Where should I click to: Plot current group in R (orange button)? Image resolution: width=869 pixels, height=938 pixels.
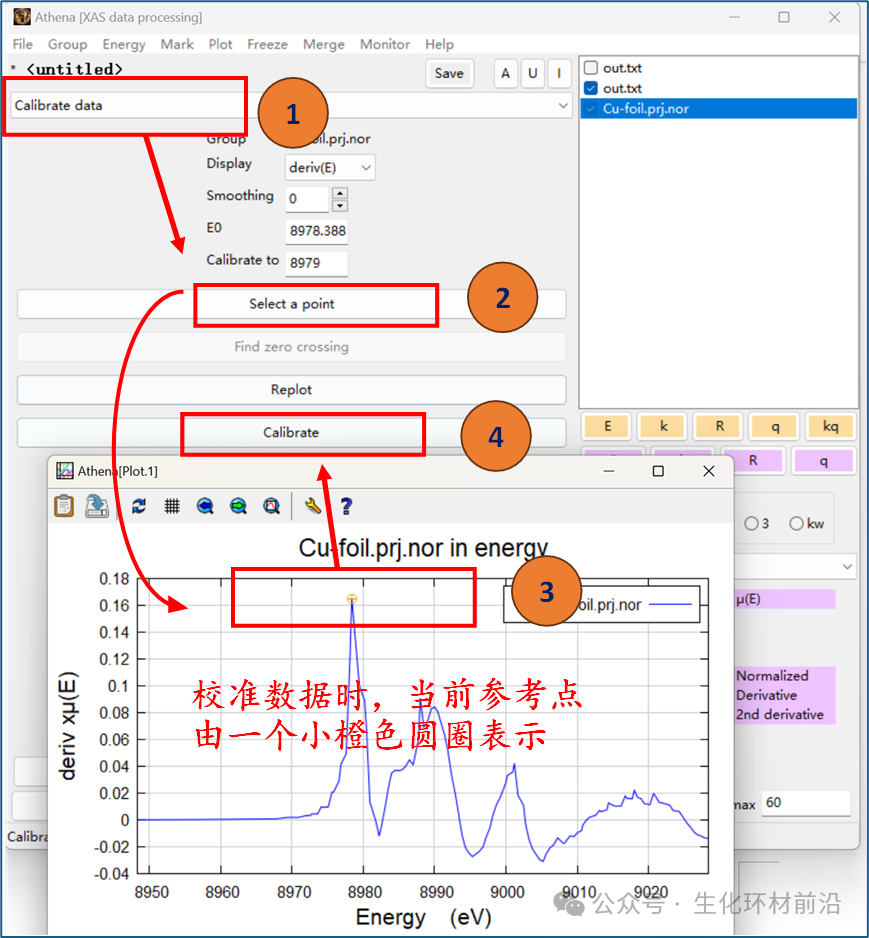click(x=719, y=426)
